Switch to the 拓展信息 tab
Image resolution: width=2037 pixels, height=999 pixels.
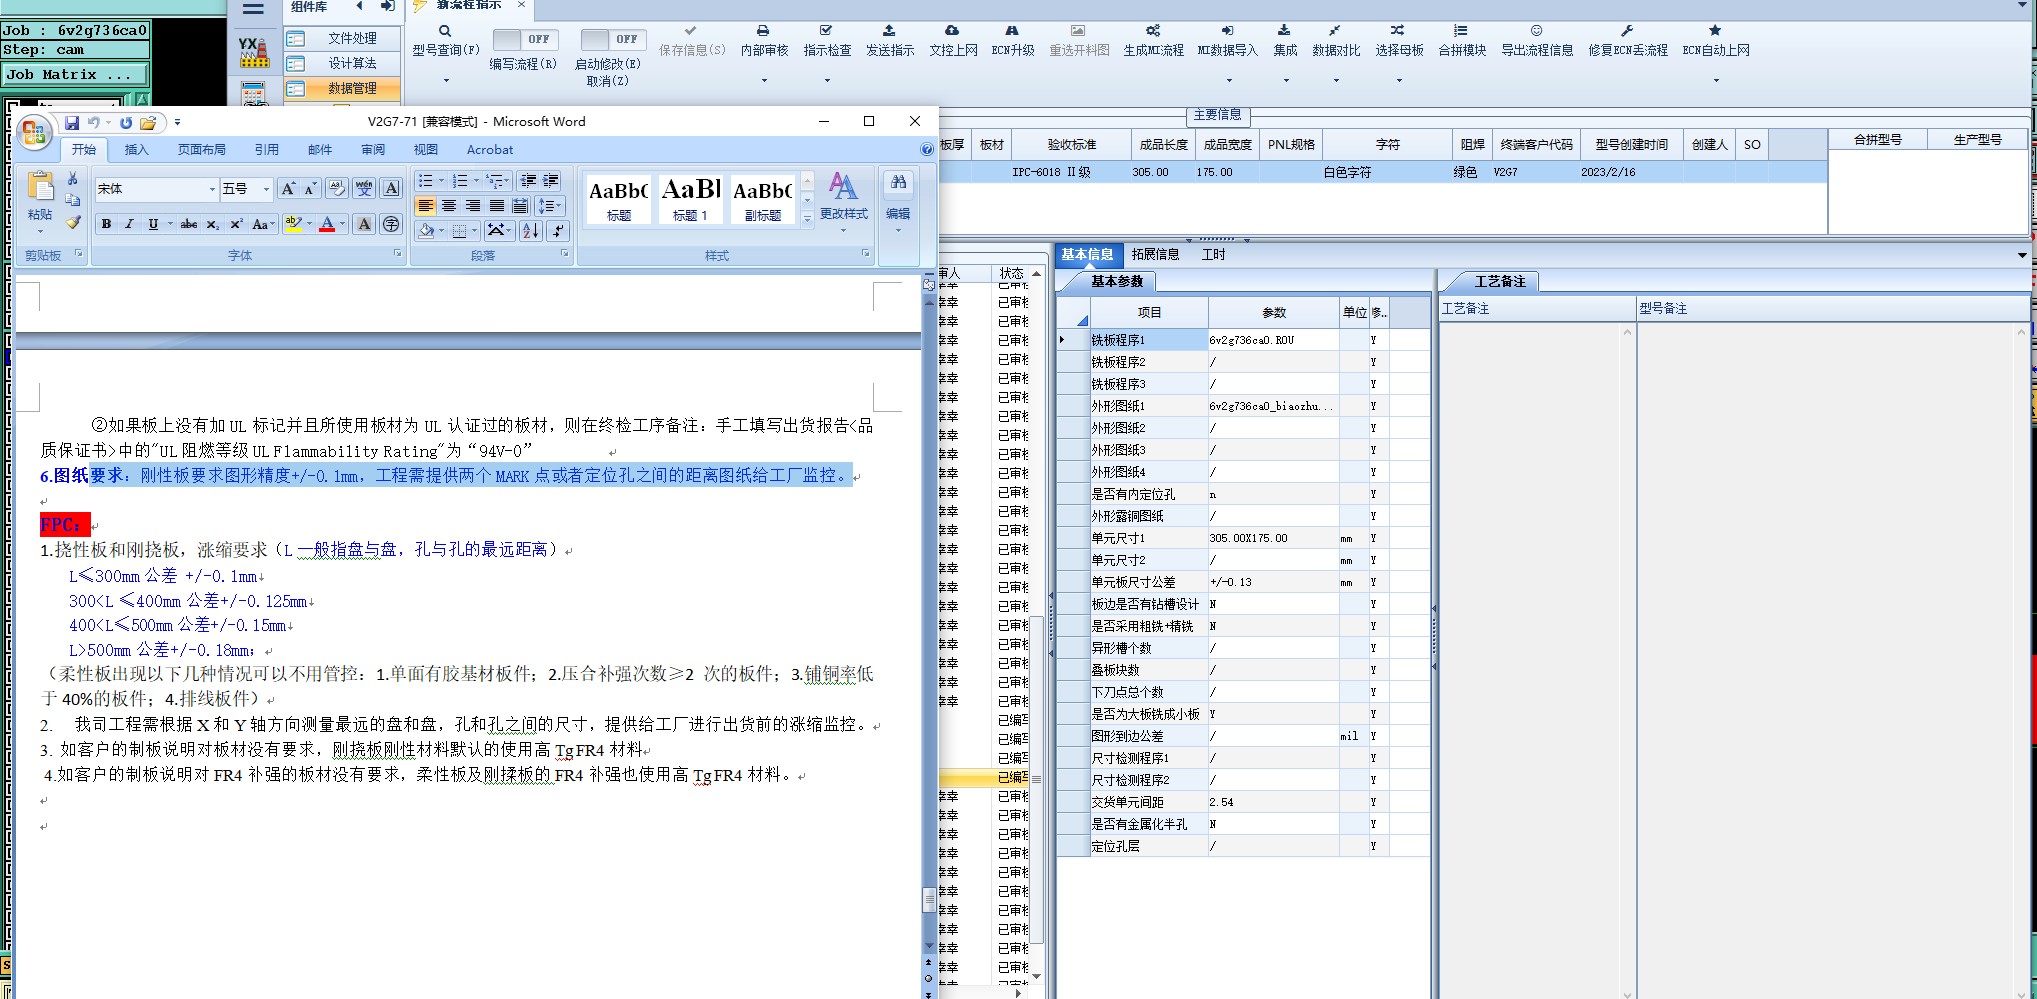pos(1155,254)
